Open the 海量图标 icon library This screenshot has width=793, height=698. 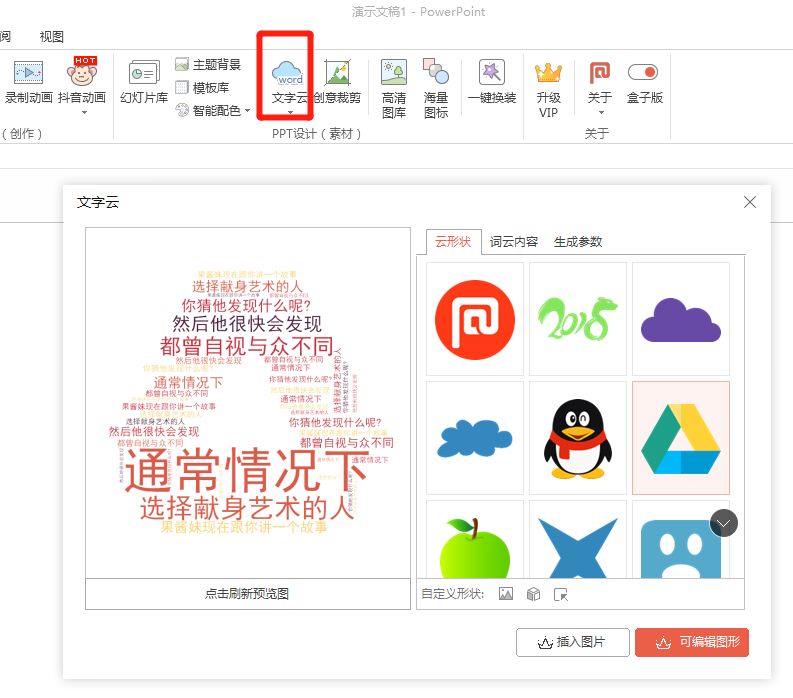click(x=436, y=89)
